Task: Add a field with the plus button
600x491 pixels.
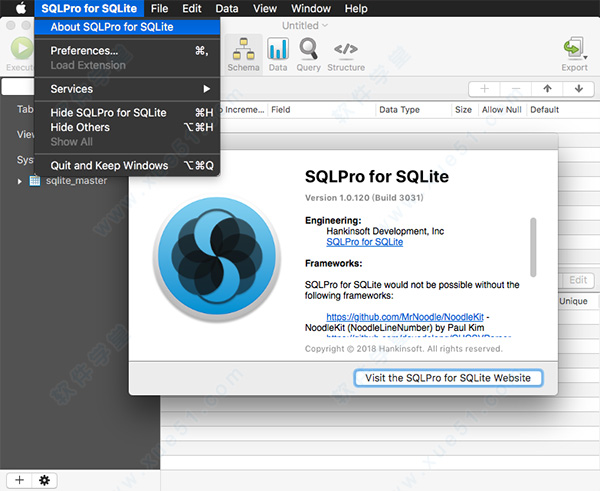Action: pyautogui.click(x=484, y=89)
